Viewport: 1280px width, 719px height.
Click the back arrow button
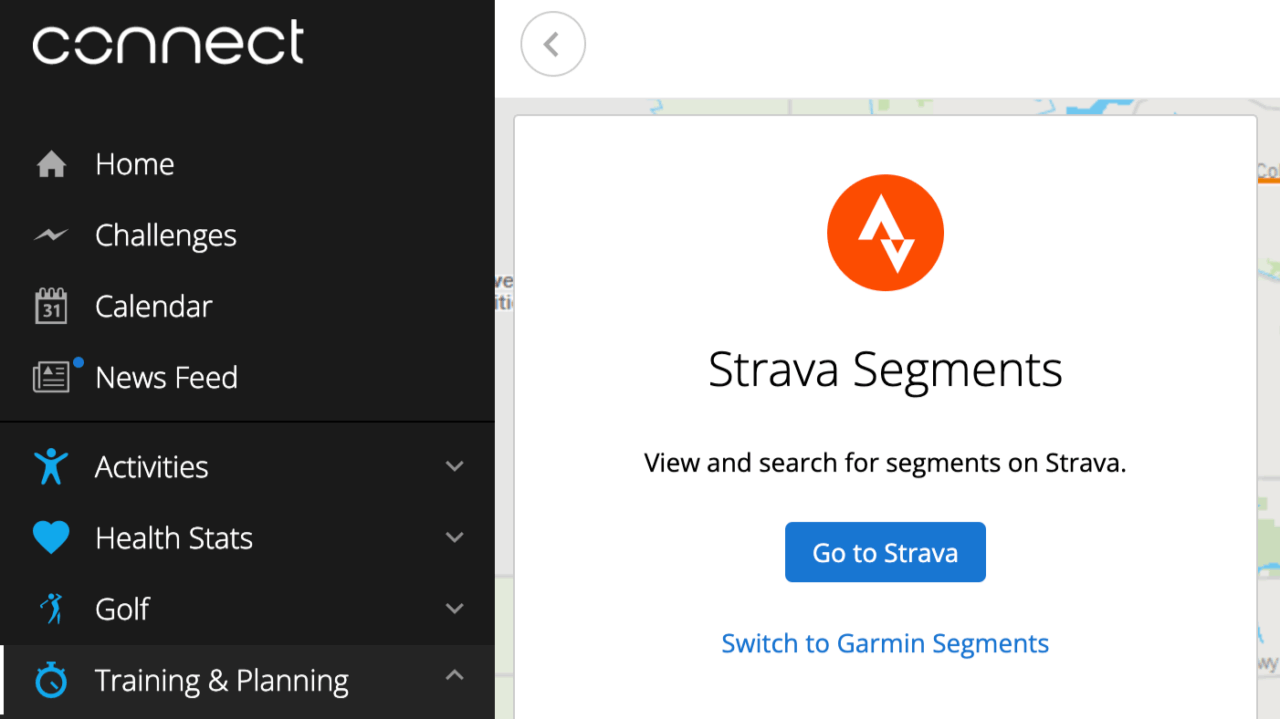click(x=553, y=44)
